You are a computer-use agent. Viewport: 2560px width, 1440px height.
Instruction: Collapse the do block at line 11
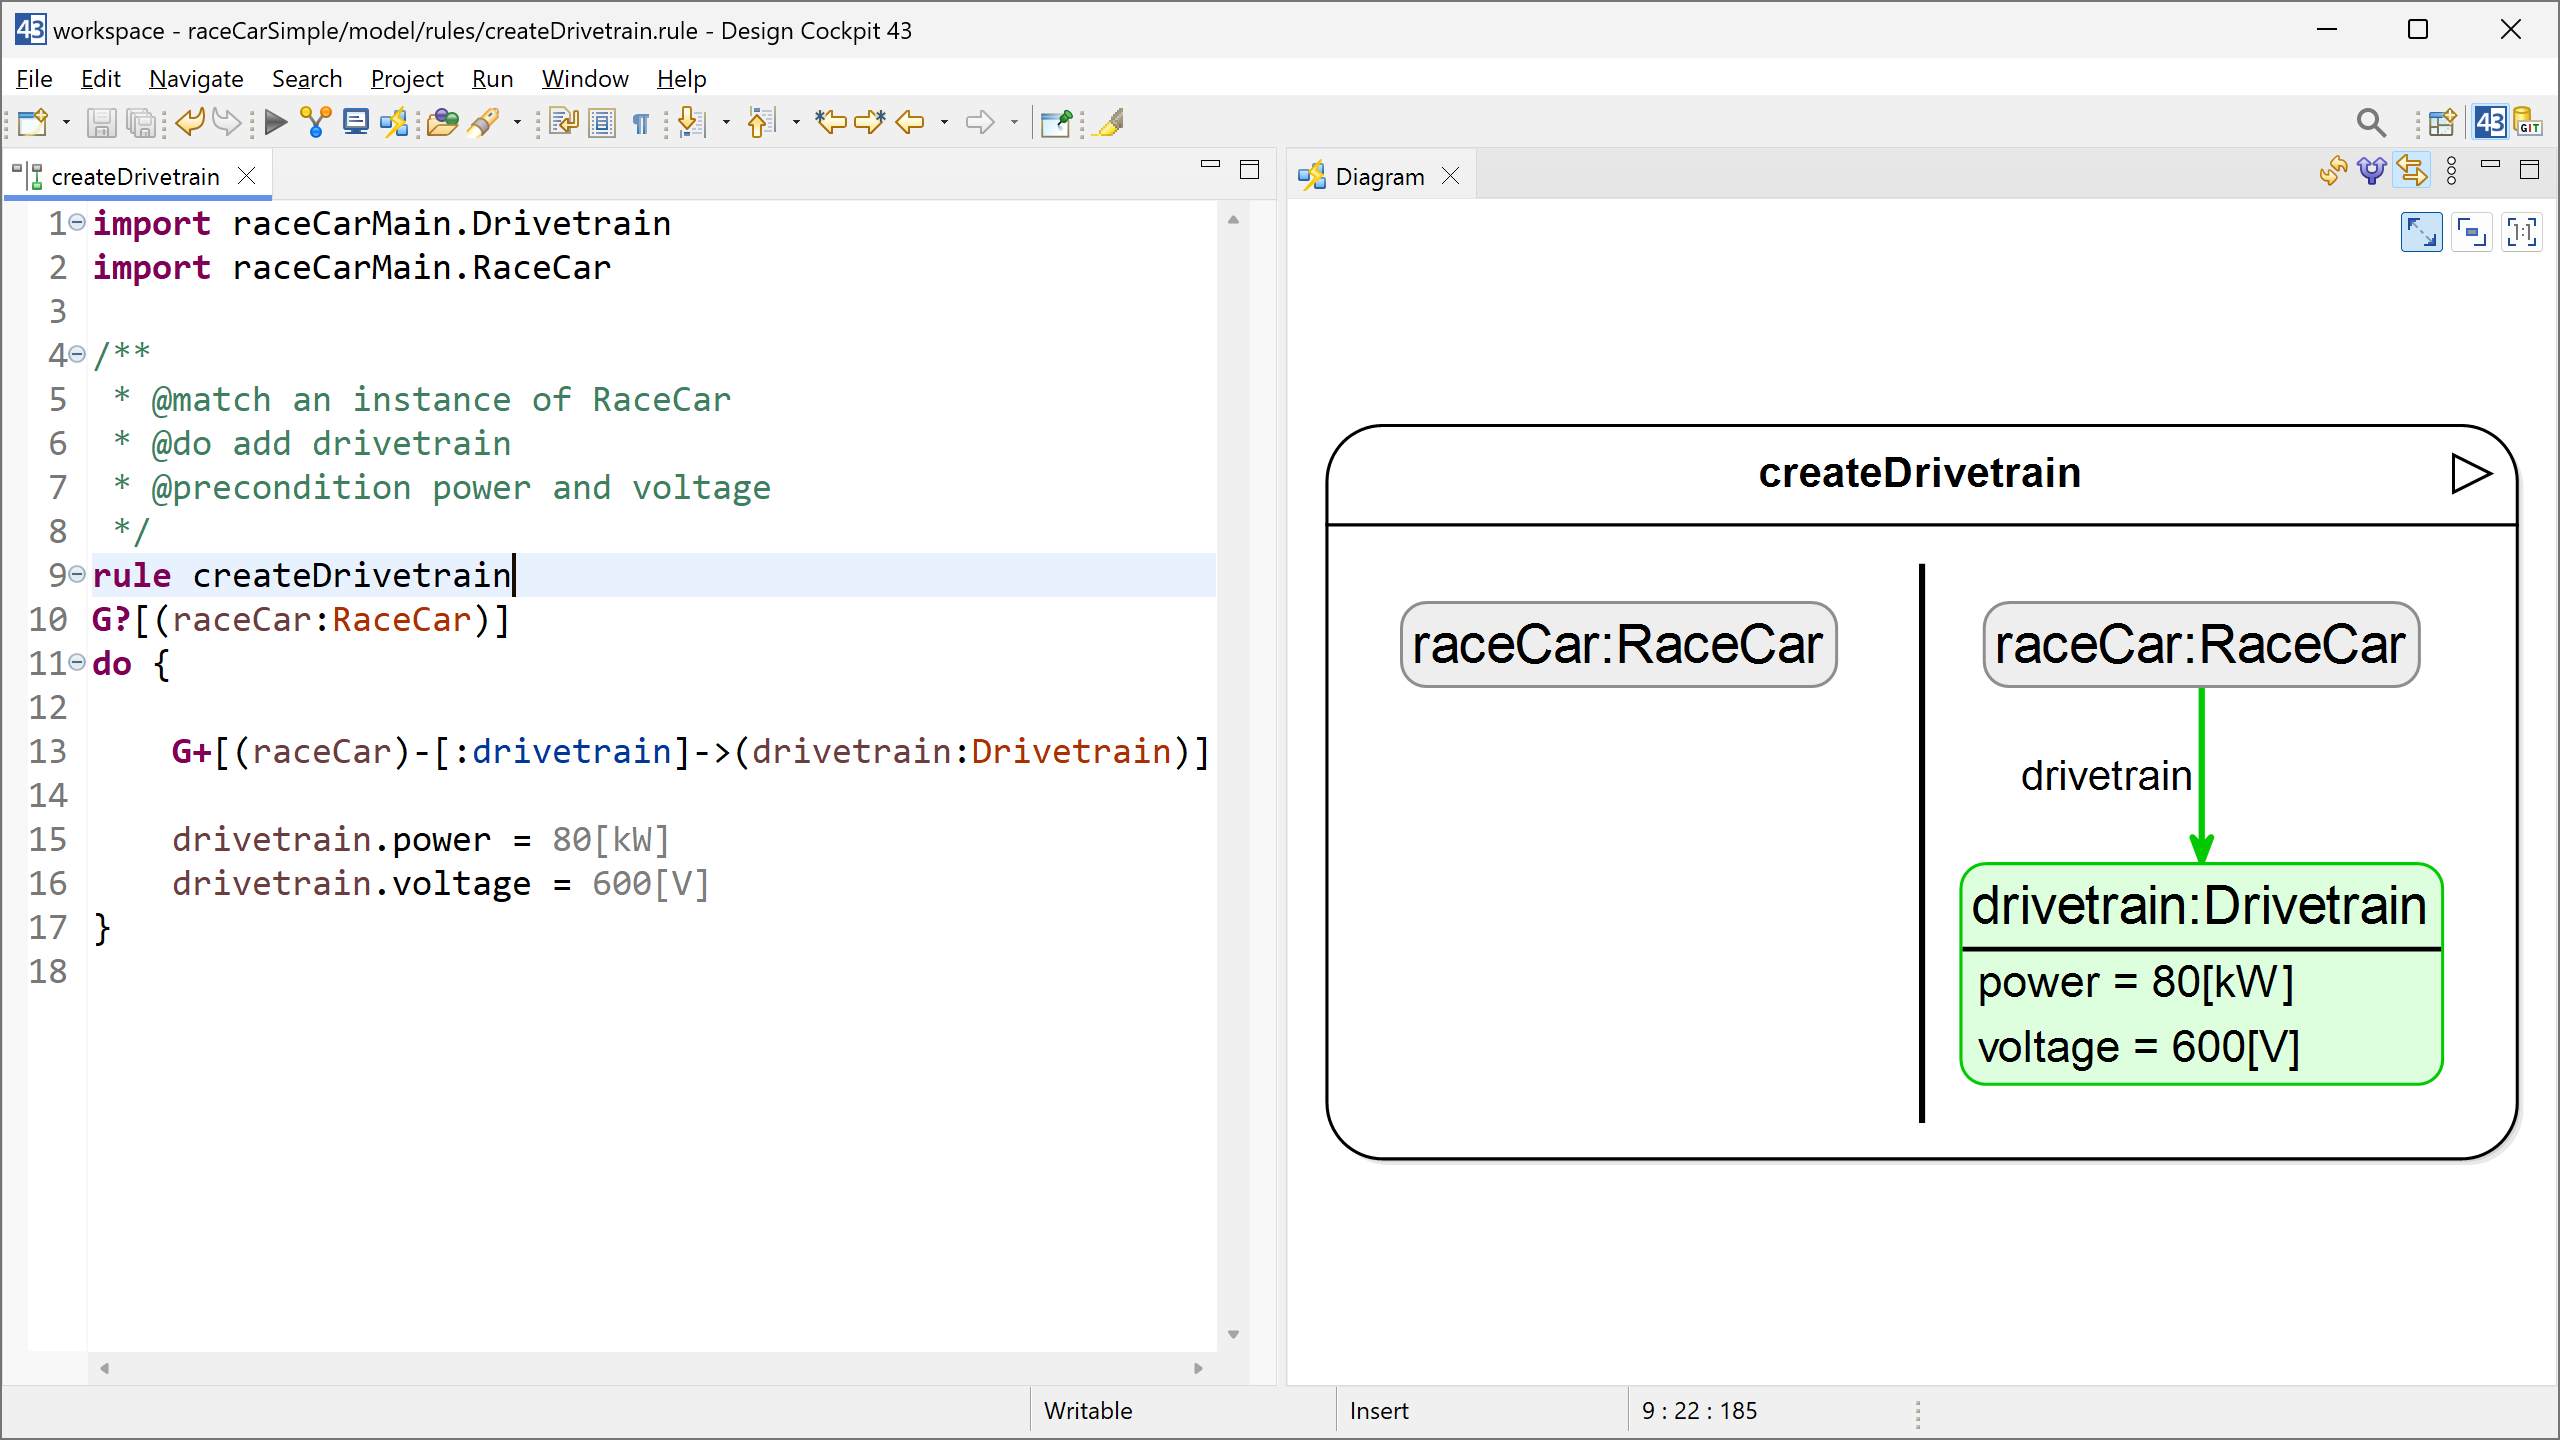pos(77,663)
